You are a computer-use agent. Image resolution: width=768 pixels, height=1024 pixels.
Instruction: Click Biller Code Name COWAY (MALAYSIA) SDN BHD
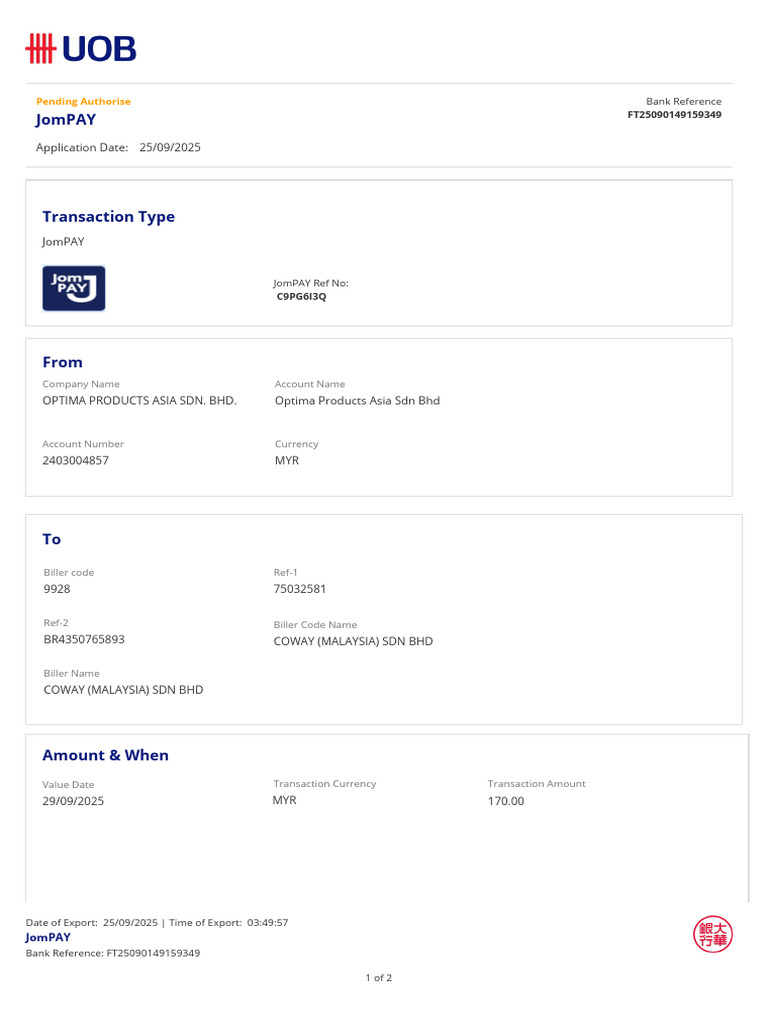(353, 641)
